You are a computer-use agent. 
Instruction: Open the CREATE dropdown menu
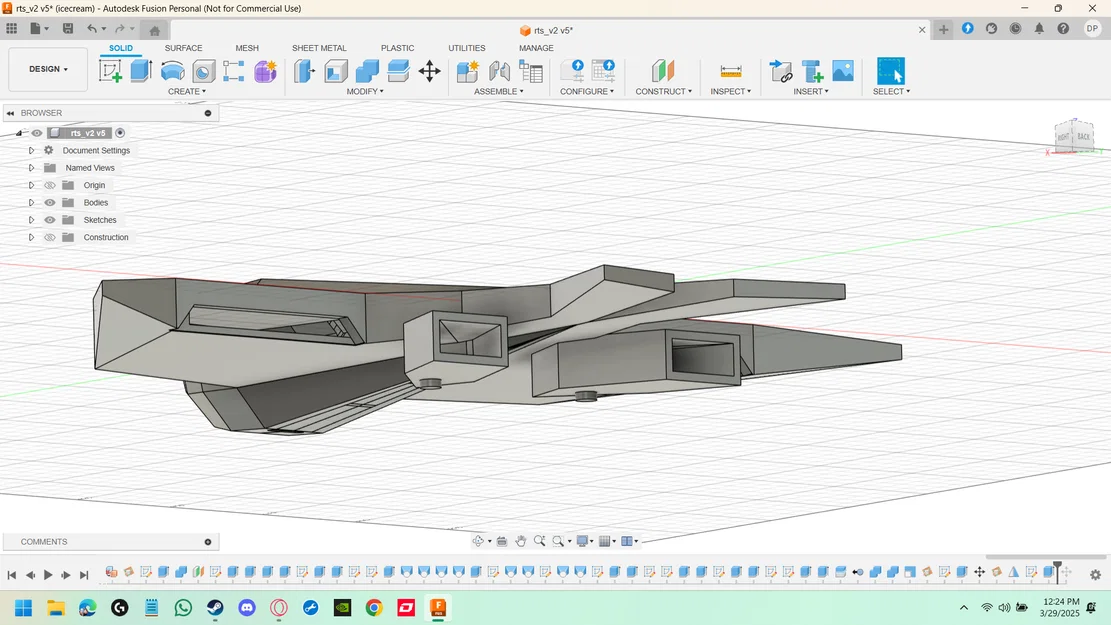pyautogui.click(x=186, y=91)
